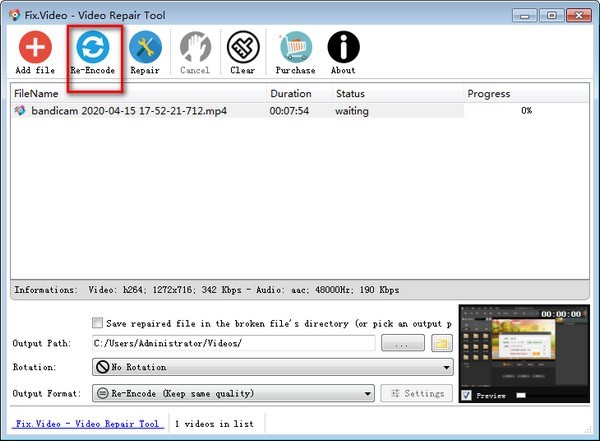Minimize the Fix.Video window
Viewport: 600px width, 441px height.
(525, 16)
